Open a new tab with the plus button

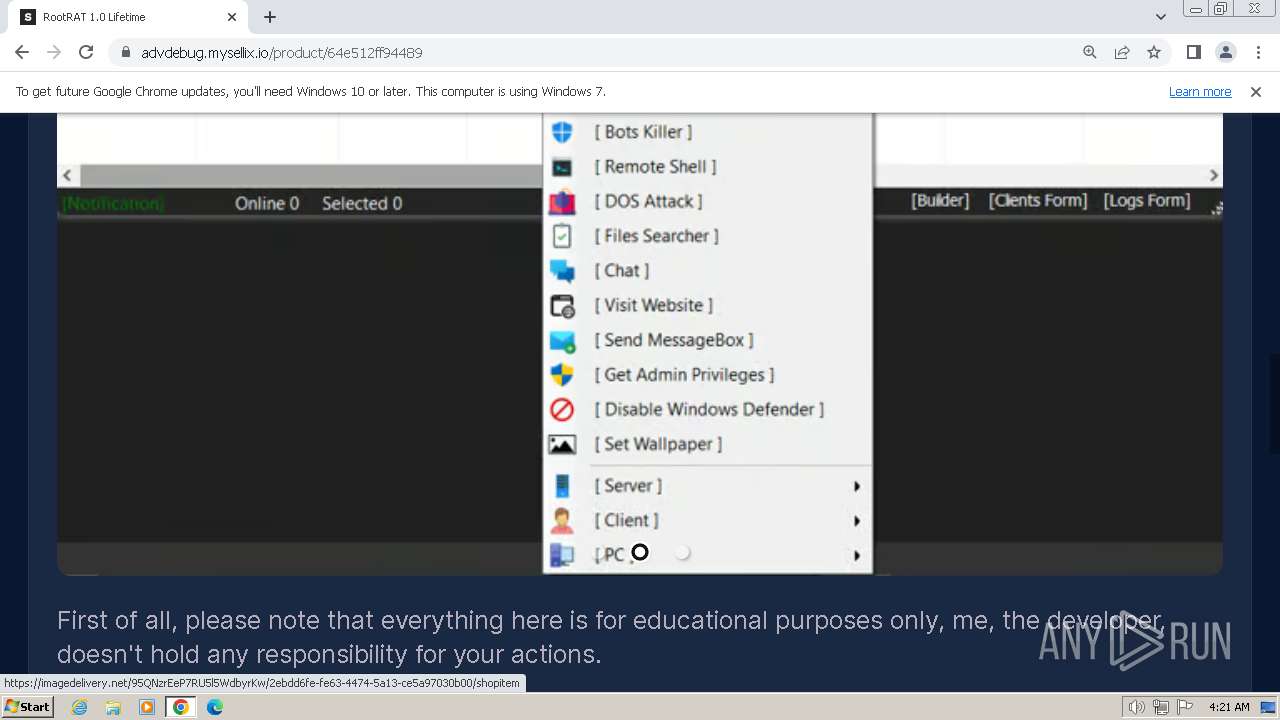(x=270, y=17)
